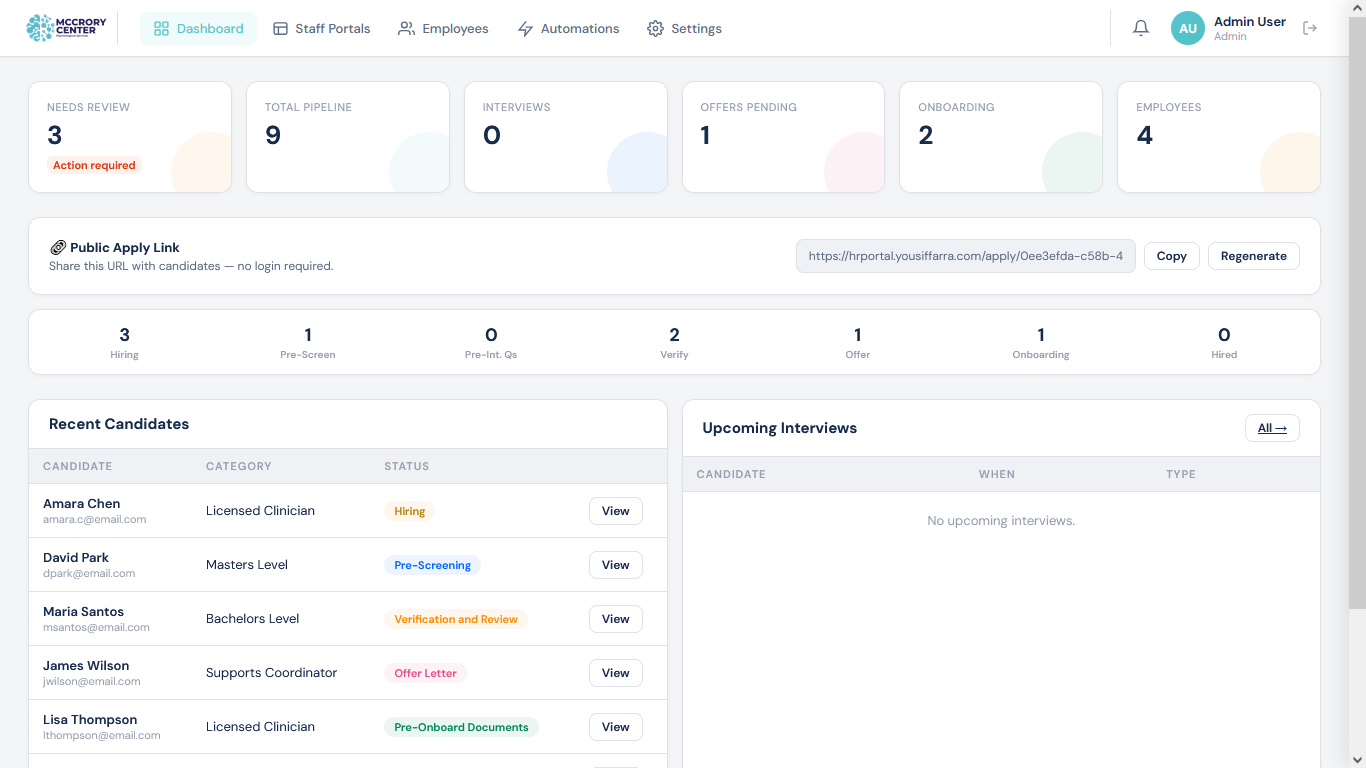Viewport: 1366px width, 768px height.
Task: Select the Hiring stage count
Action: click(124, 342)
